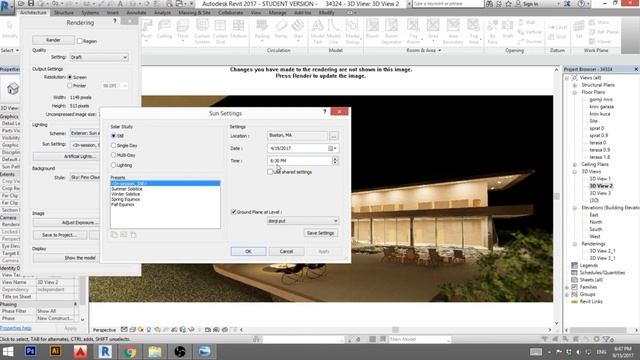Viewport: 640px width, 360px height.
Task: Enable the Region checkbox in Rendering
Action: tap(80, 41)
